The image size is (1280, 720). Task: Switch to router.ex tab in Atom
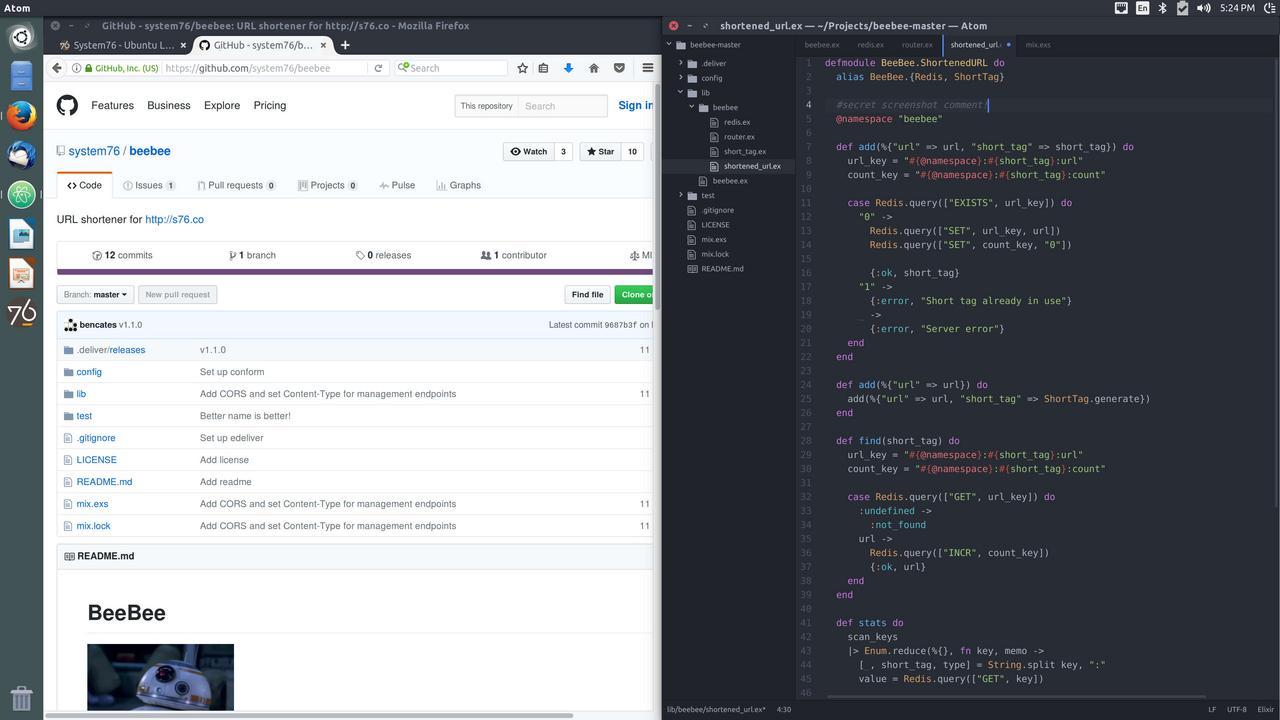coord(917,45)
